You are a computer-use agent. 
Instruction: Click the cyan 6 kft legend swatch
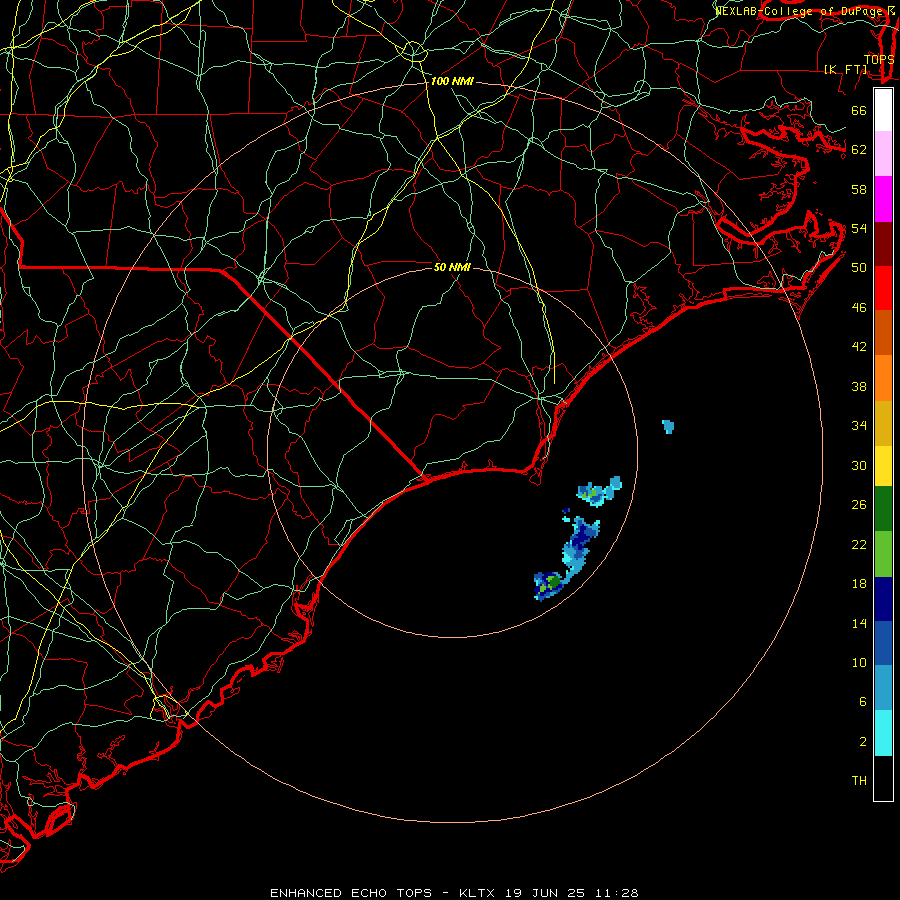tap(883, 733)
